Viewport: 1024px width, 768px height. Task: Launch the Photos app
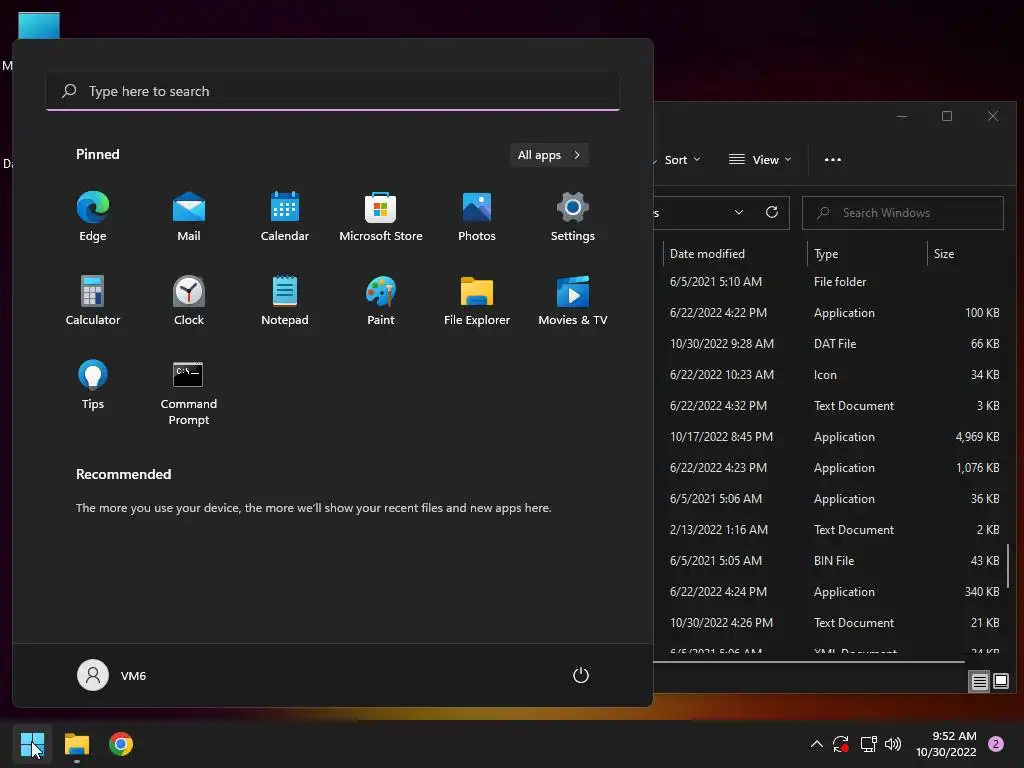coord(477,217)
